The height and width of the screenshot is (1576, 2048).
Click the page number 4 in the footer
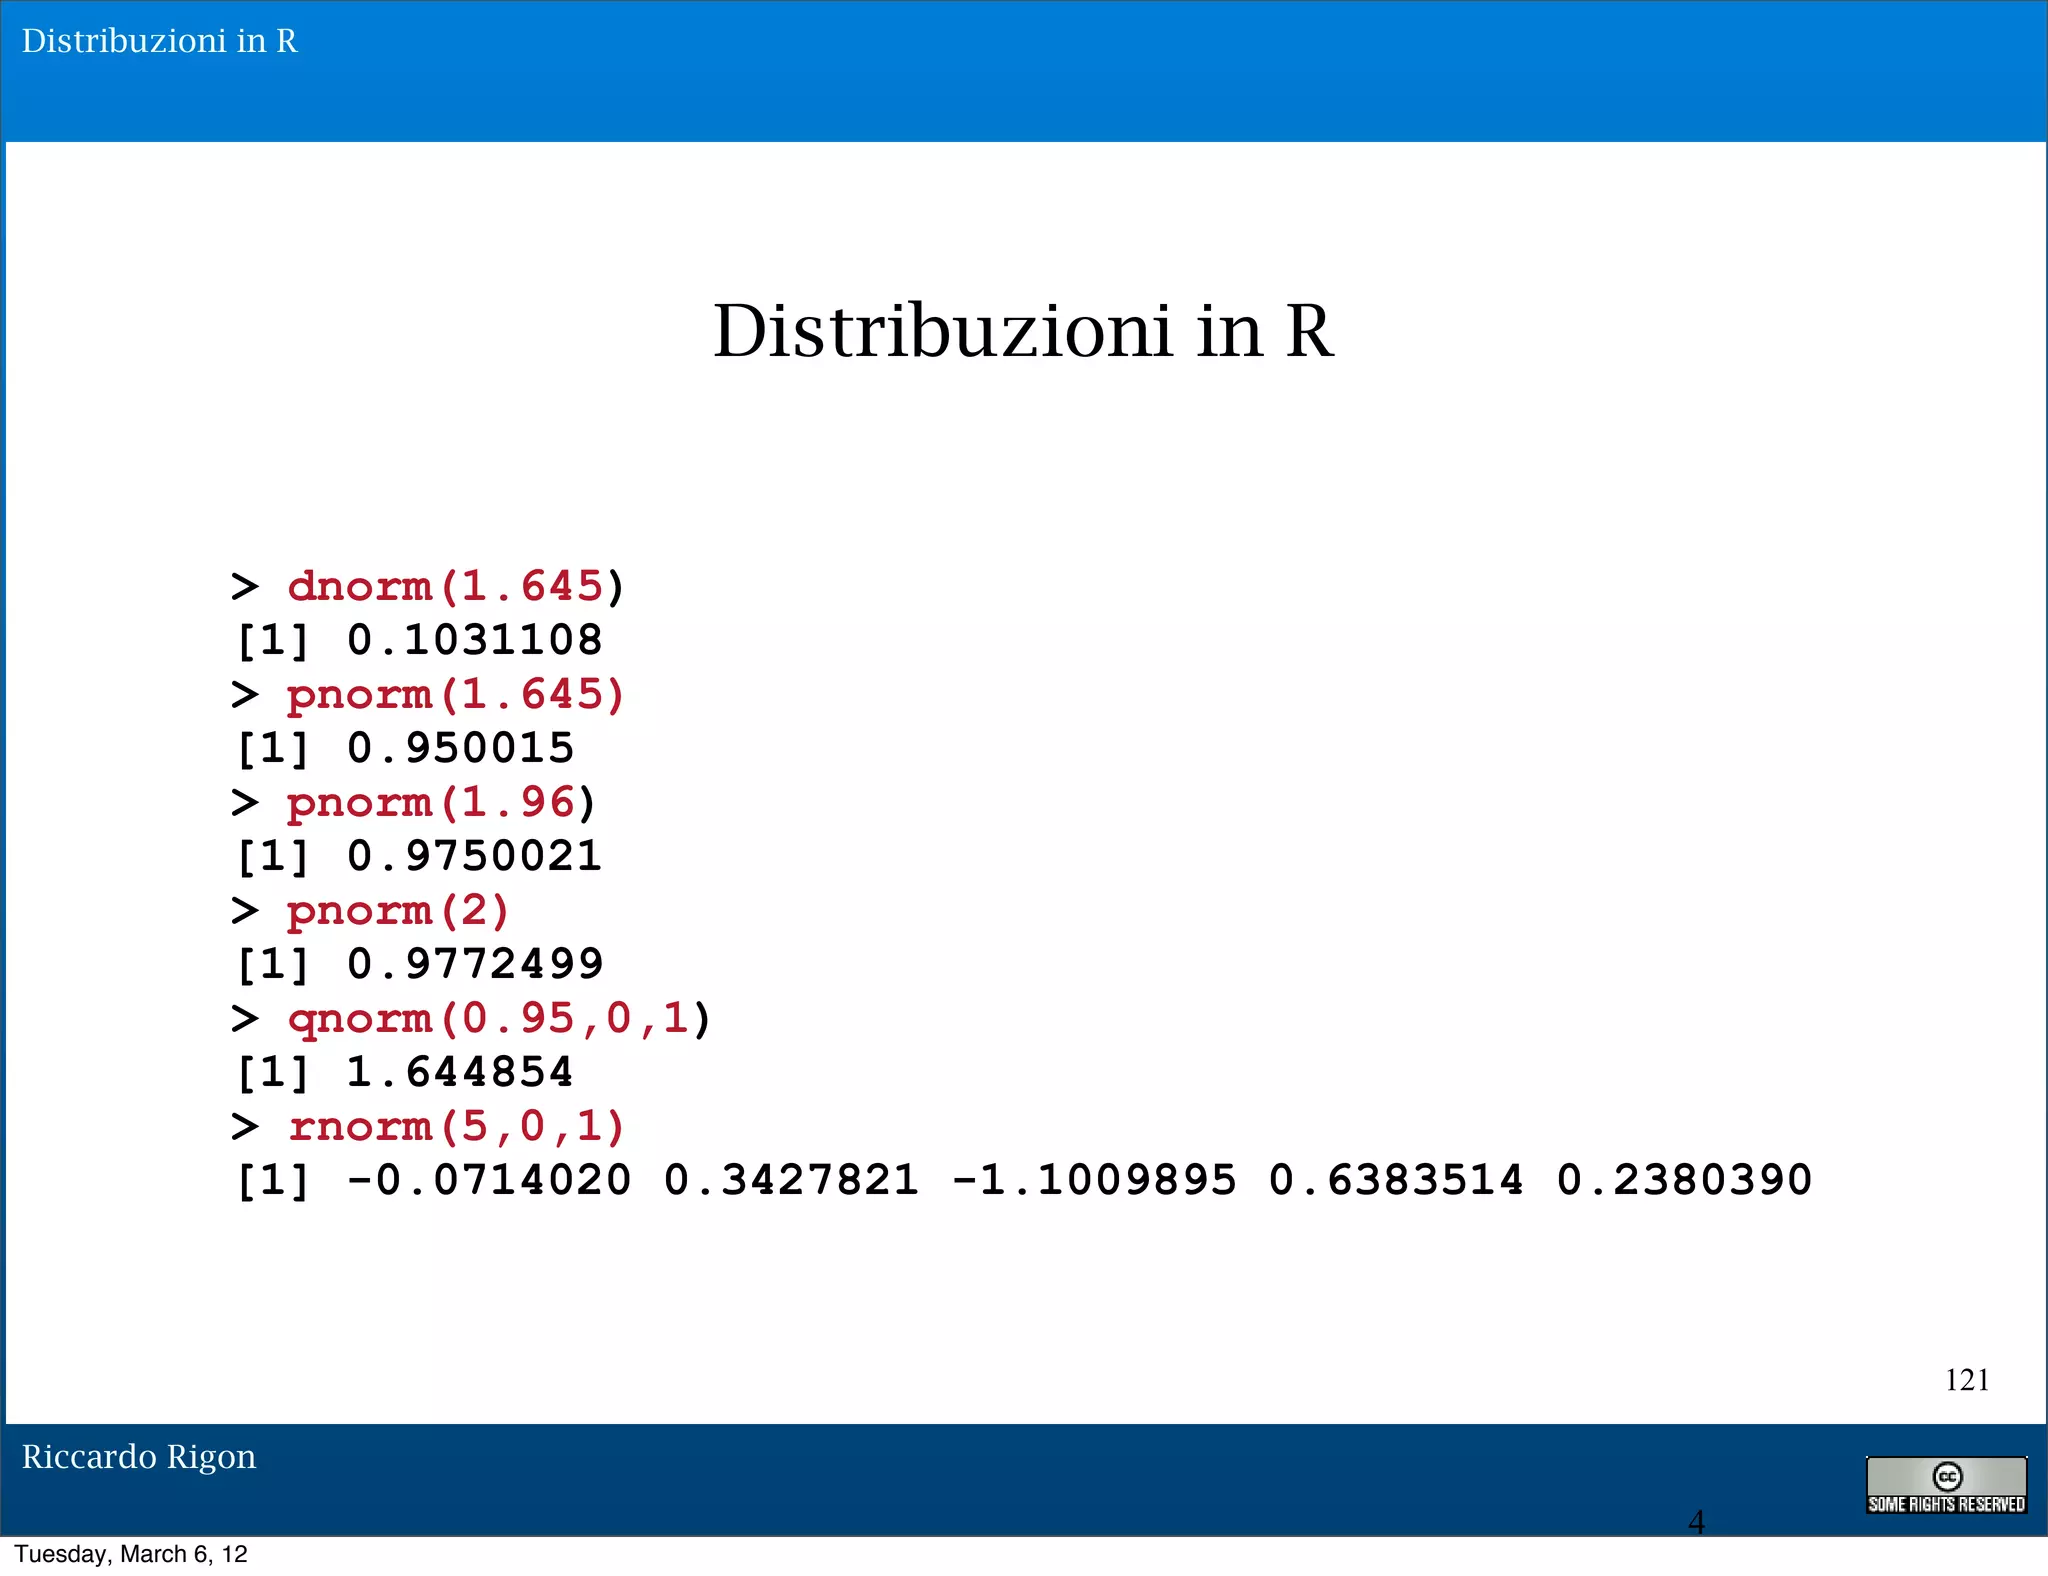[x=1696, y=1522]
